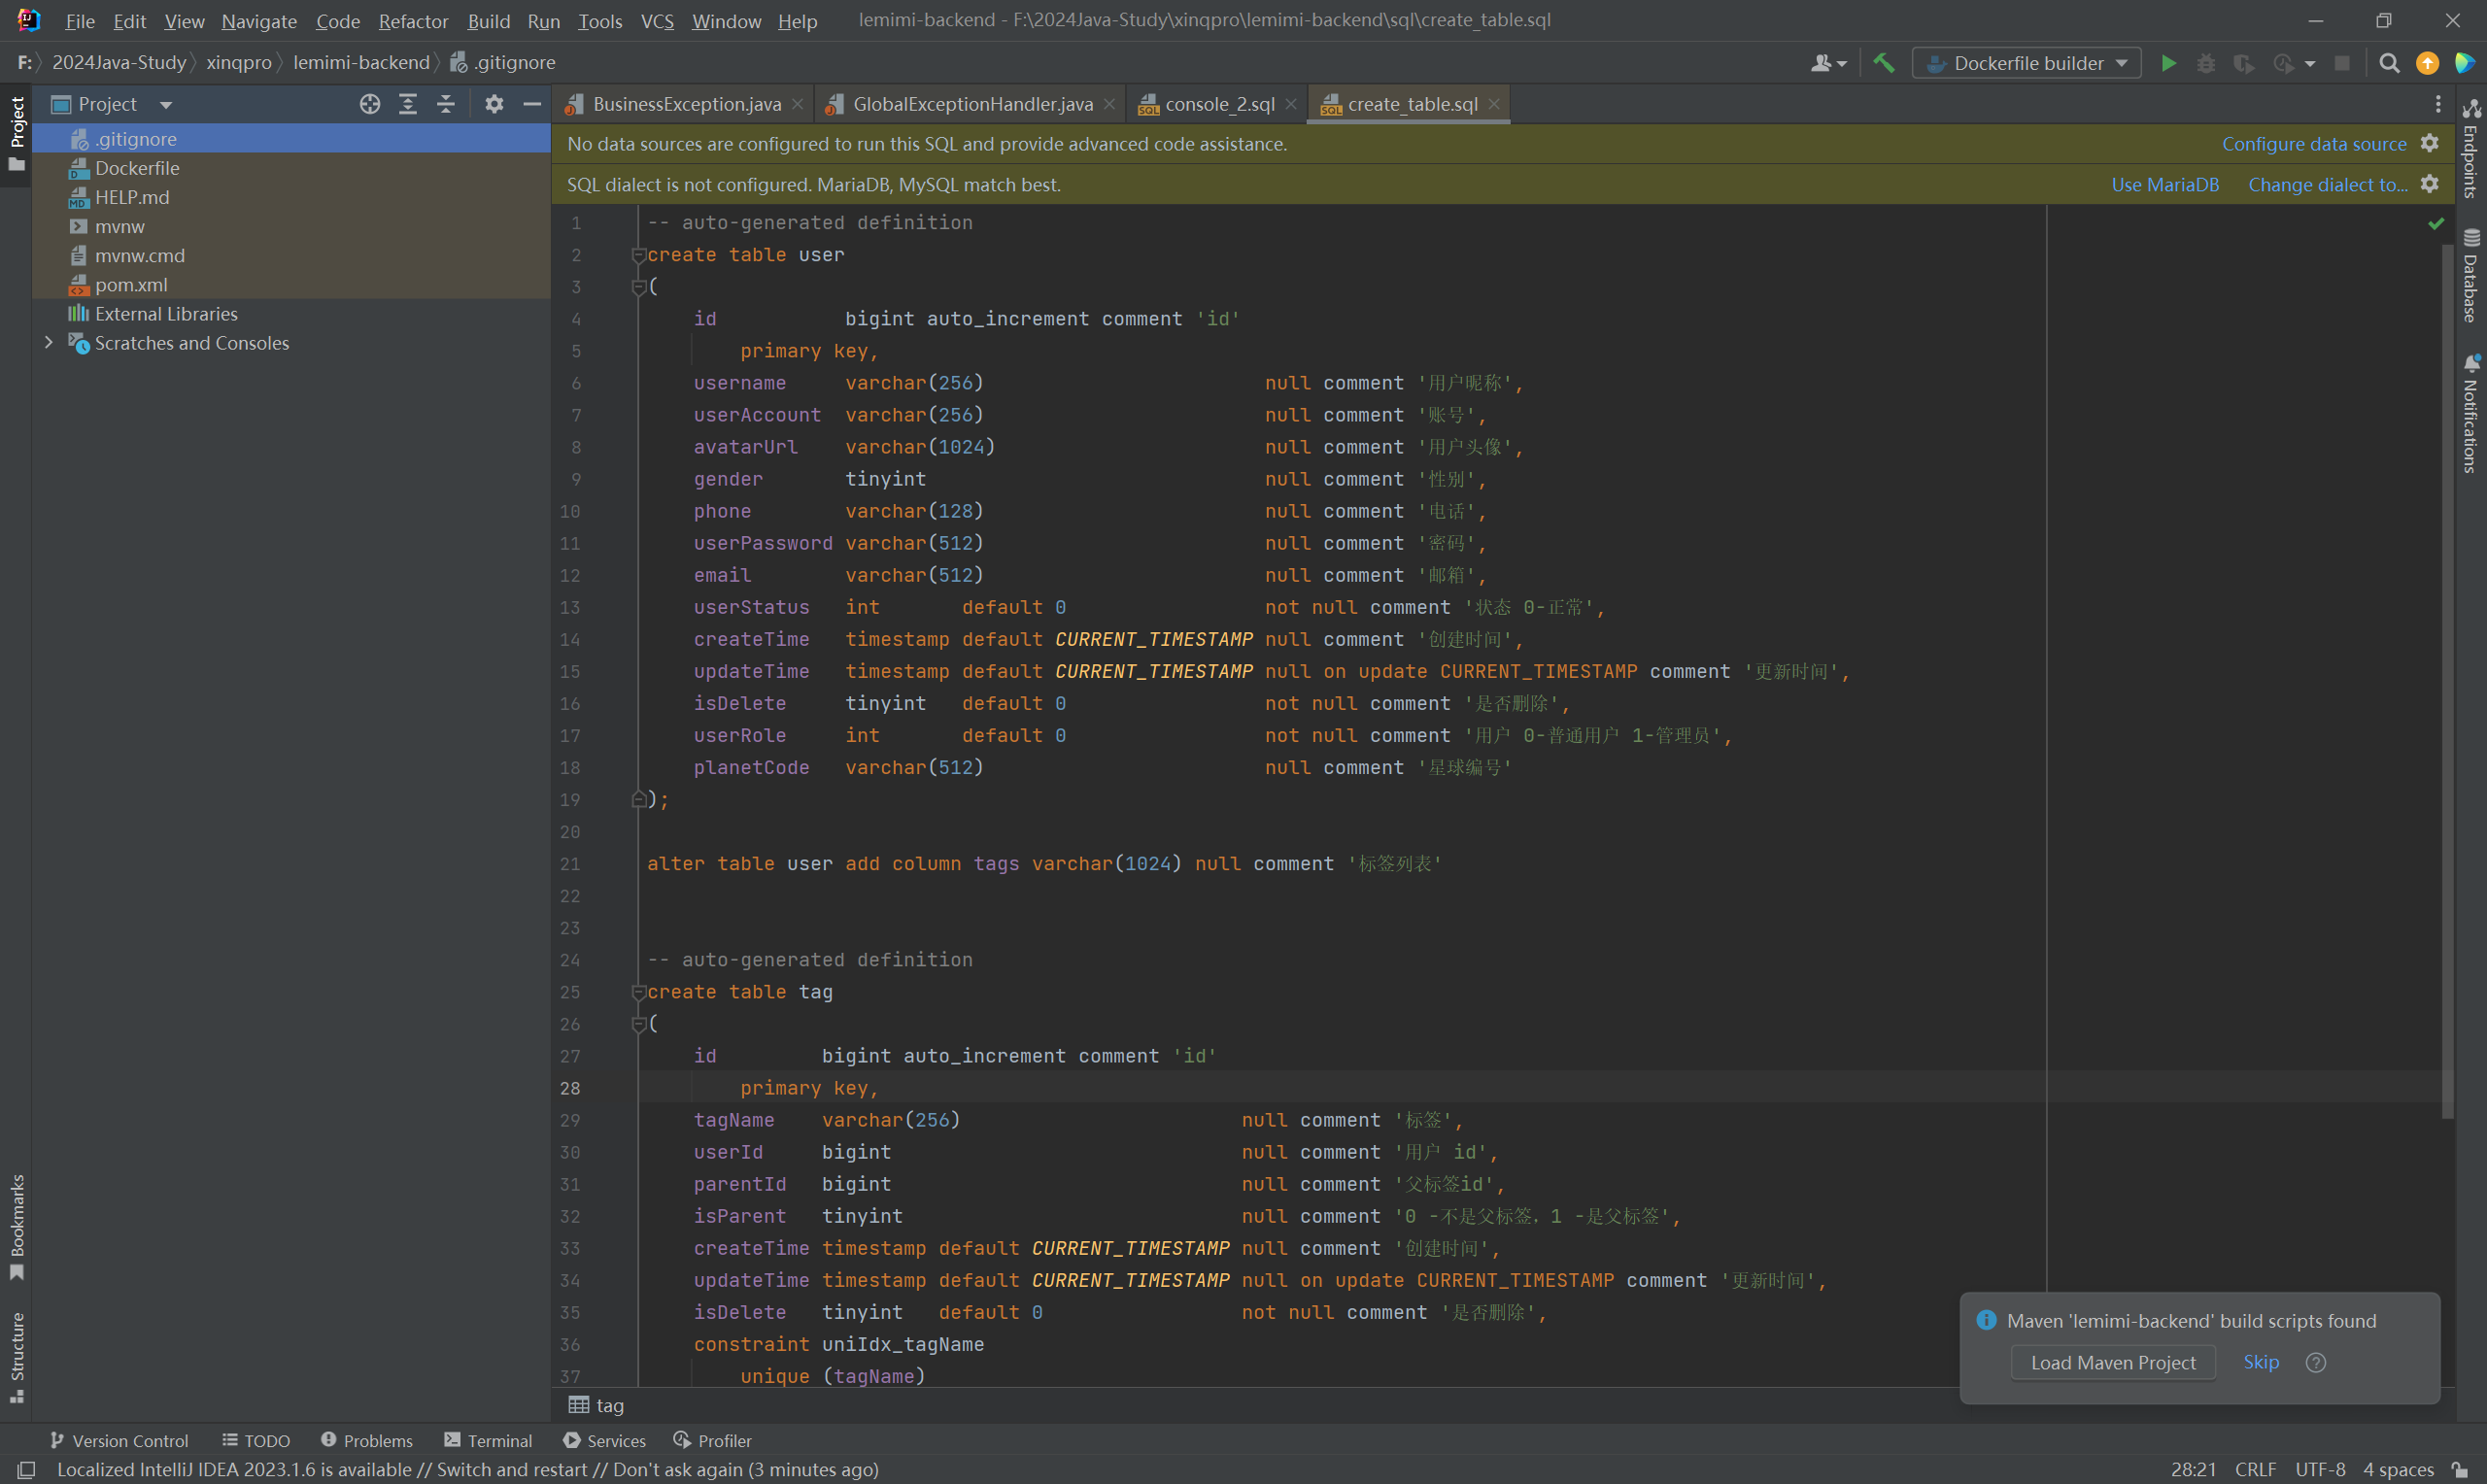Click Skip in Maven notification
This screenshot has width=2487, height=1484.
[2260, 1362]
